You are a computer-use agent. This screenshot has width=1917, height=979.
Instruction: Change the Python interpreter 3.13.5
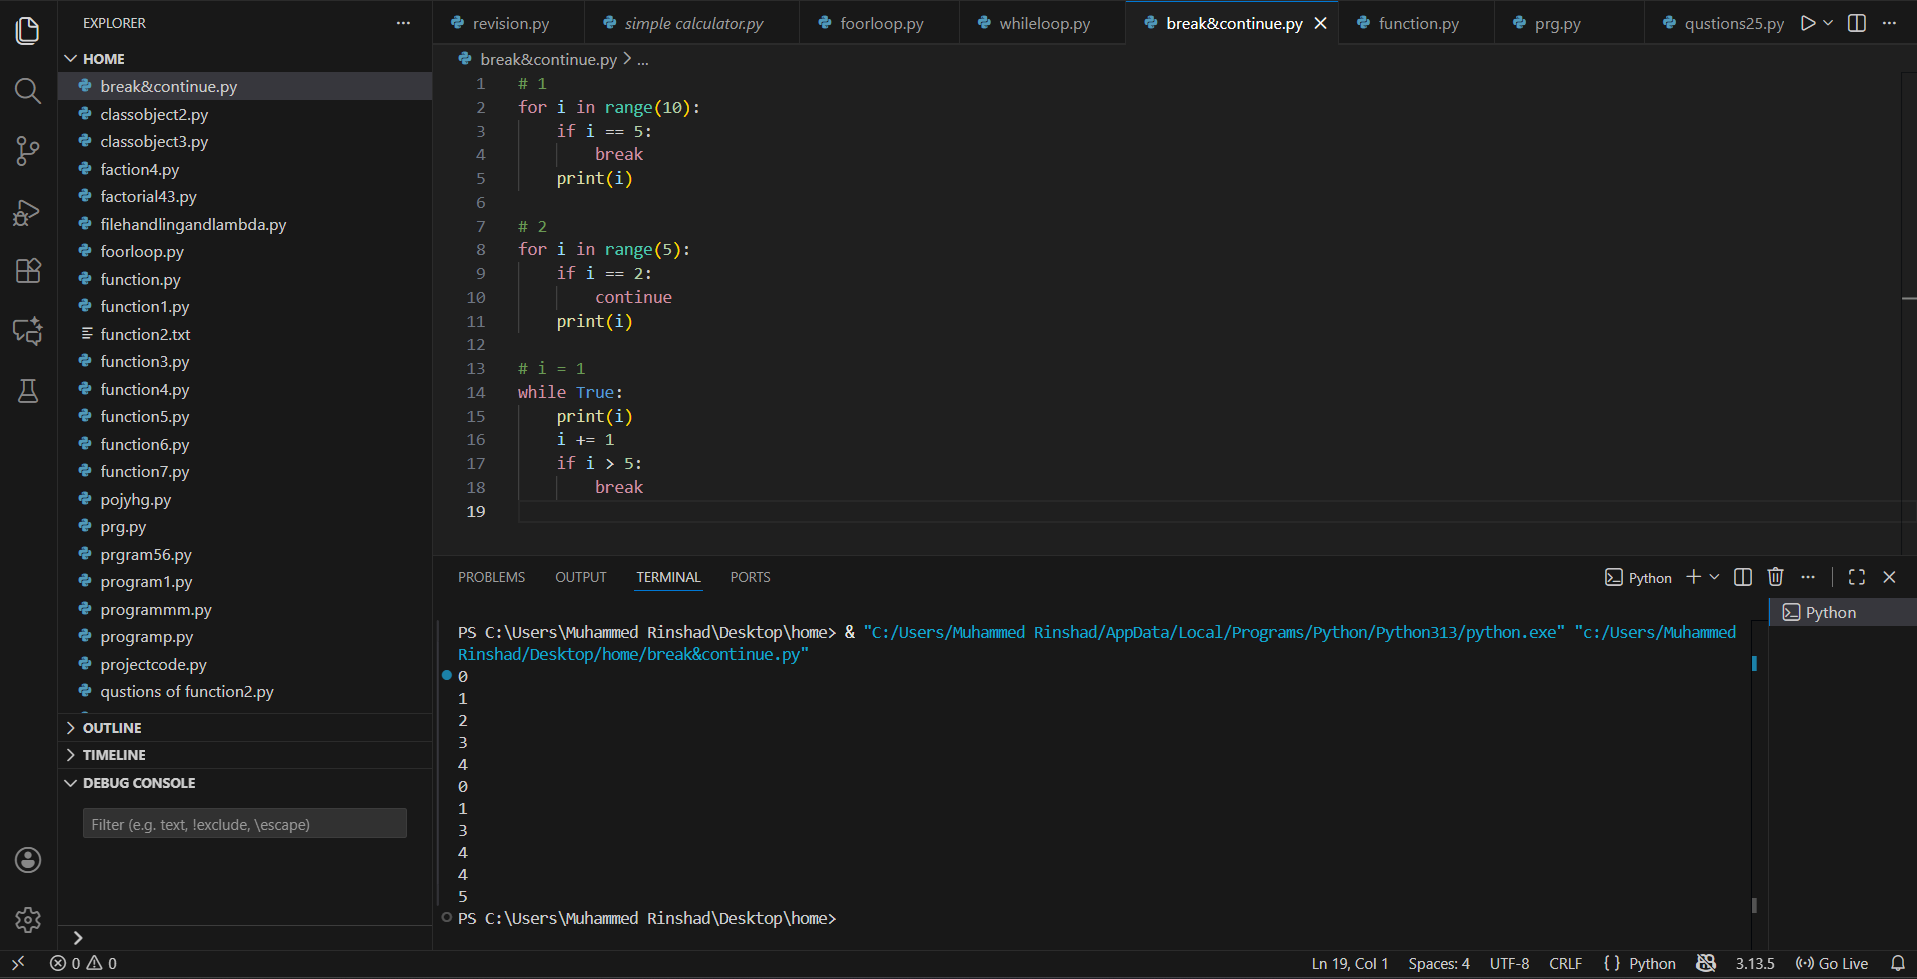point(1755,963)
